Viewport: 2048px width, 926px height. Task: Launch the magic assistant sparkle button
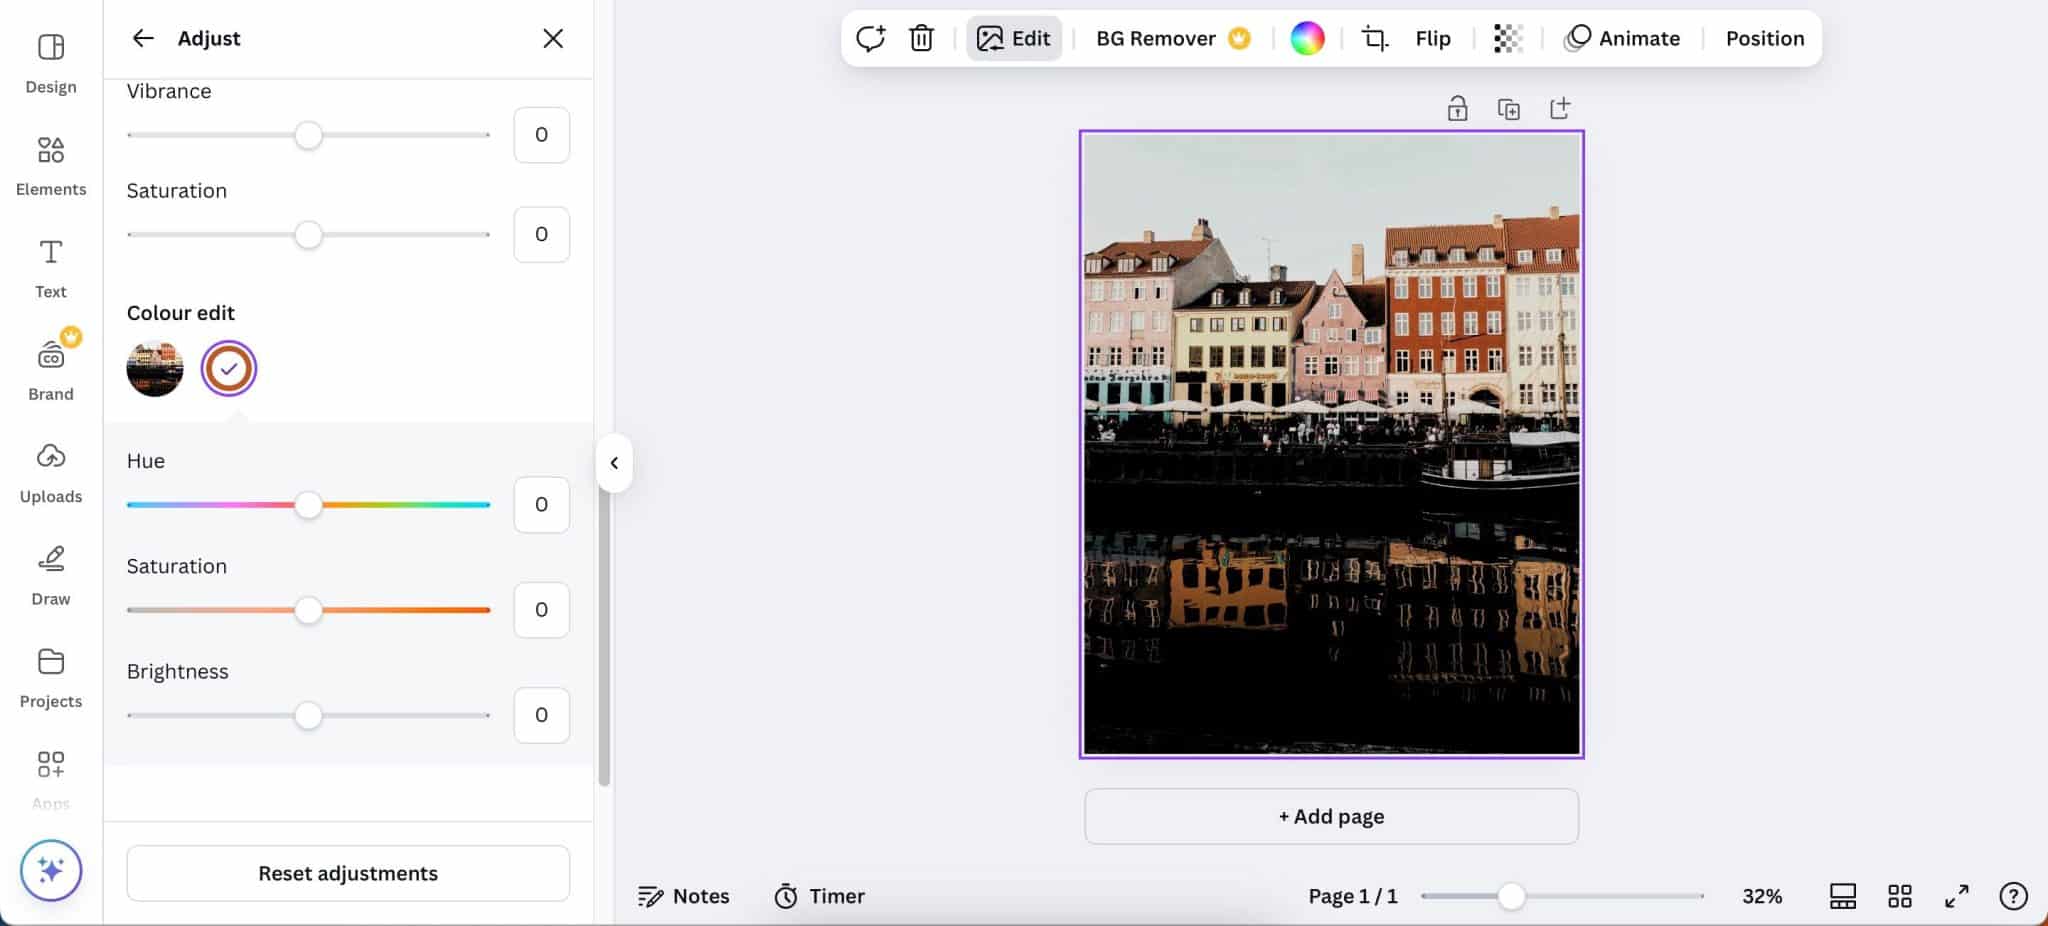click(x=51, y=870)
